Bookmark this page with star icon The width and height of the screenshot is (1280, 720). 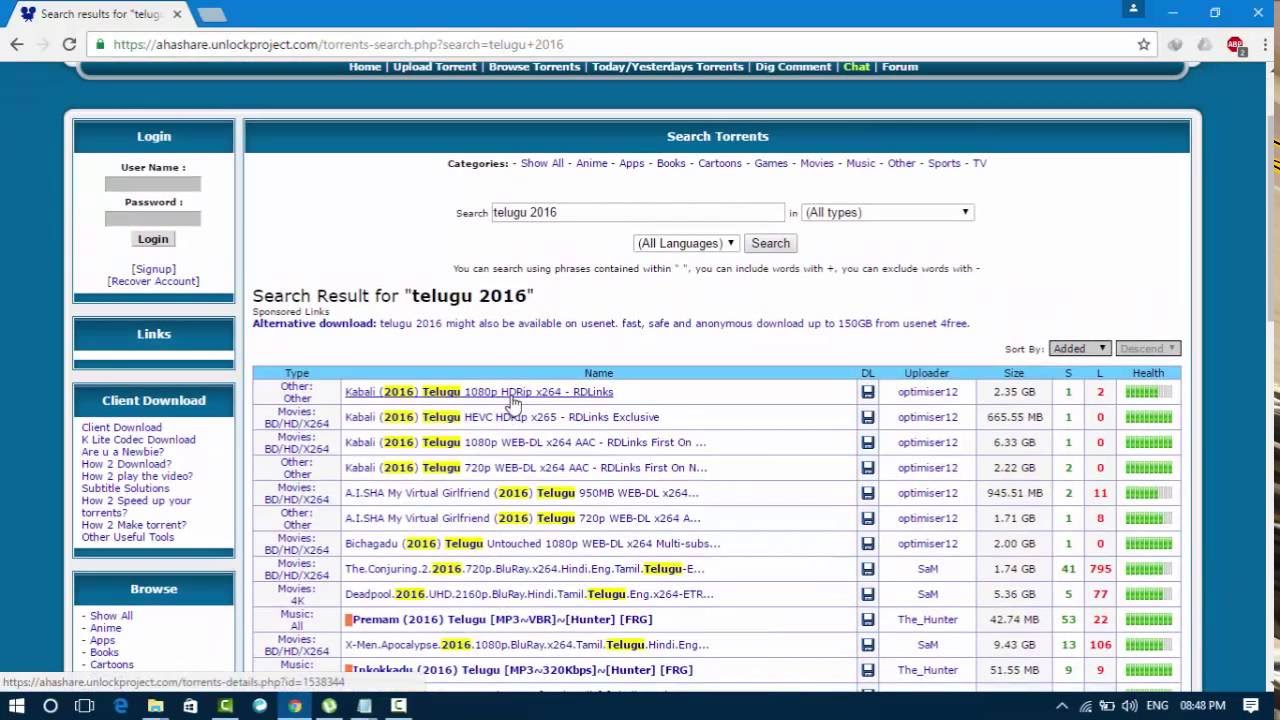coord(1144,44)
